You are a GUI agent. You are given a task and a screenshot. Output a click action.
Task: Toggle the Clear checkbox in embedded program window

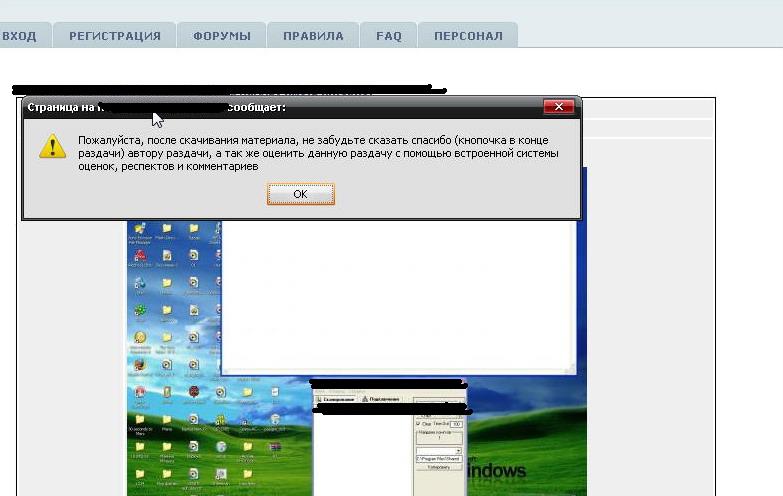click(x=418, y=424)
